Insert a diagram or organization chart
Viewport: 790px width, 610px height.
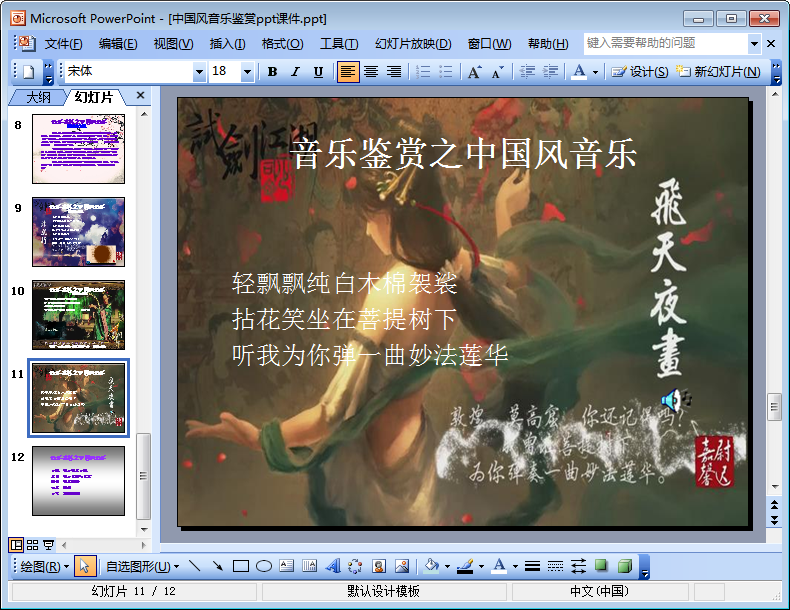(356, 567)
